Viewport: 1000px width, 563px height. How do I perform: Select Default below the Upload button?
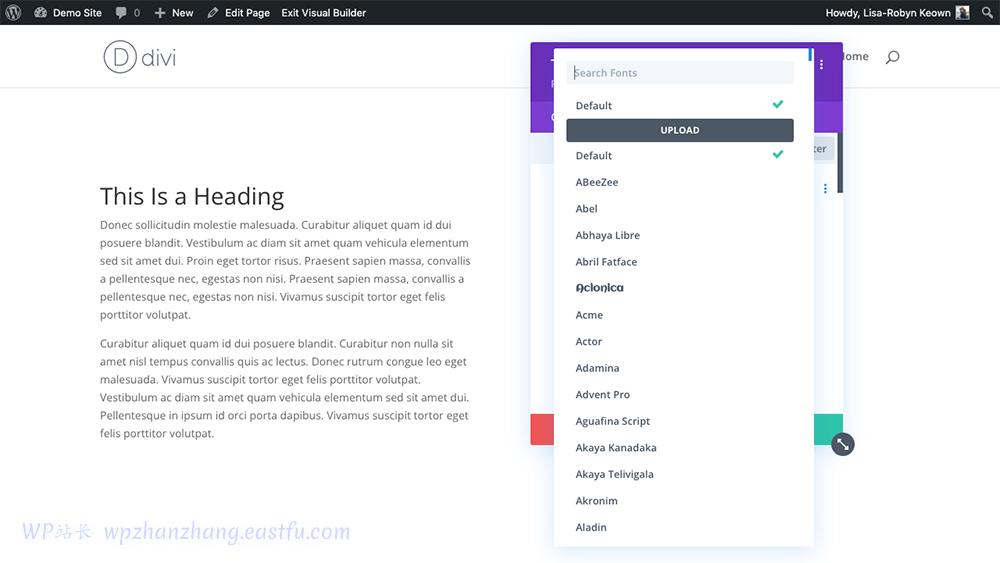tap(680, 155)
